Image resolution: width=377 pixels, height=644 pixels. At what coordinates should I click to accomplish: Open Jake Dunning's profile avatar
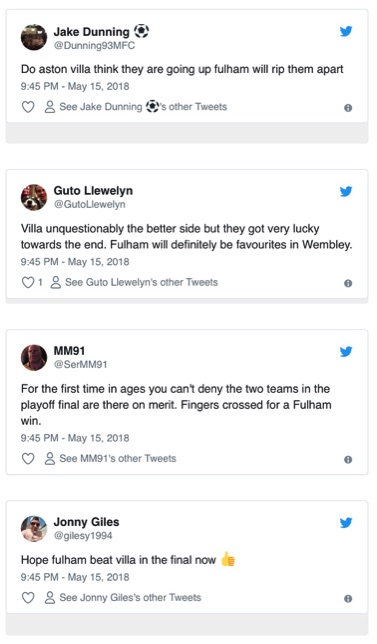point(34,37)
